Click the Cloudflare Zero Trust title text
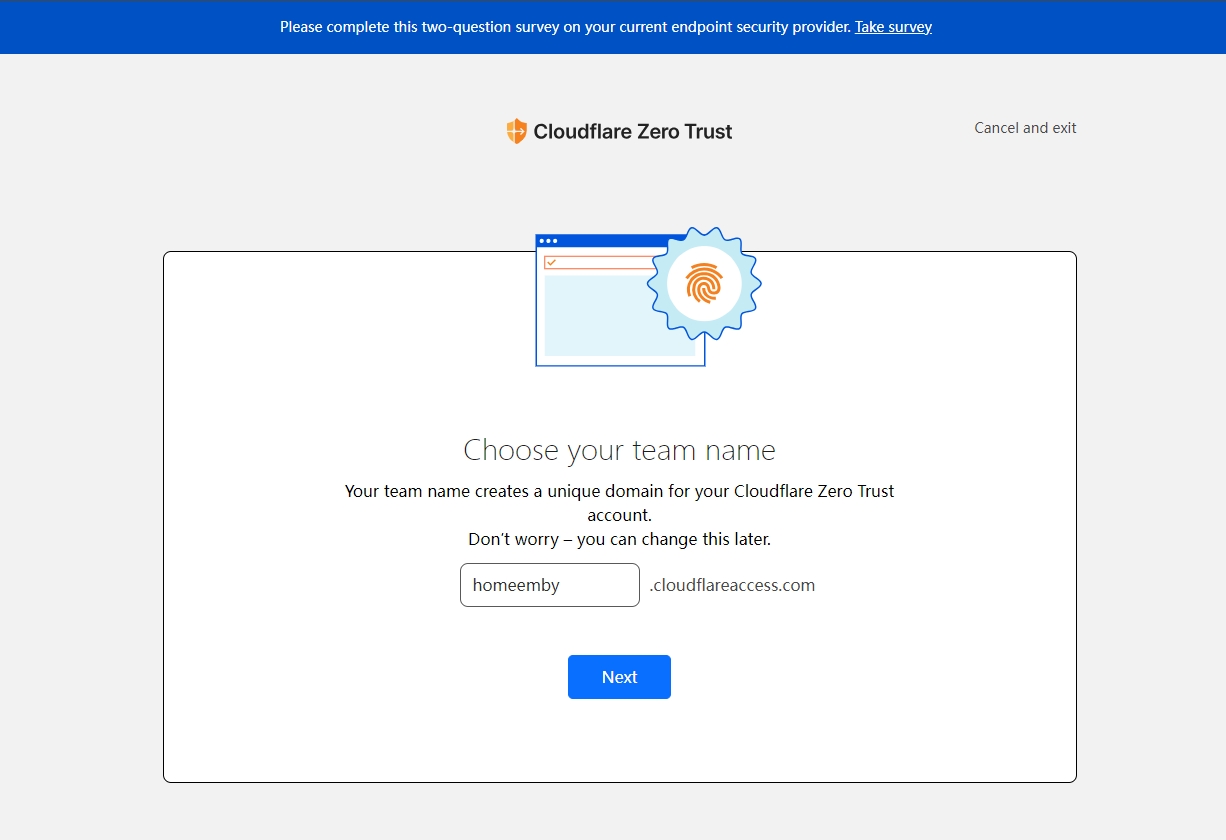The image size is (1226, 840). pyautogui.click(x=633, y=131)
